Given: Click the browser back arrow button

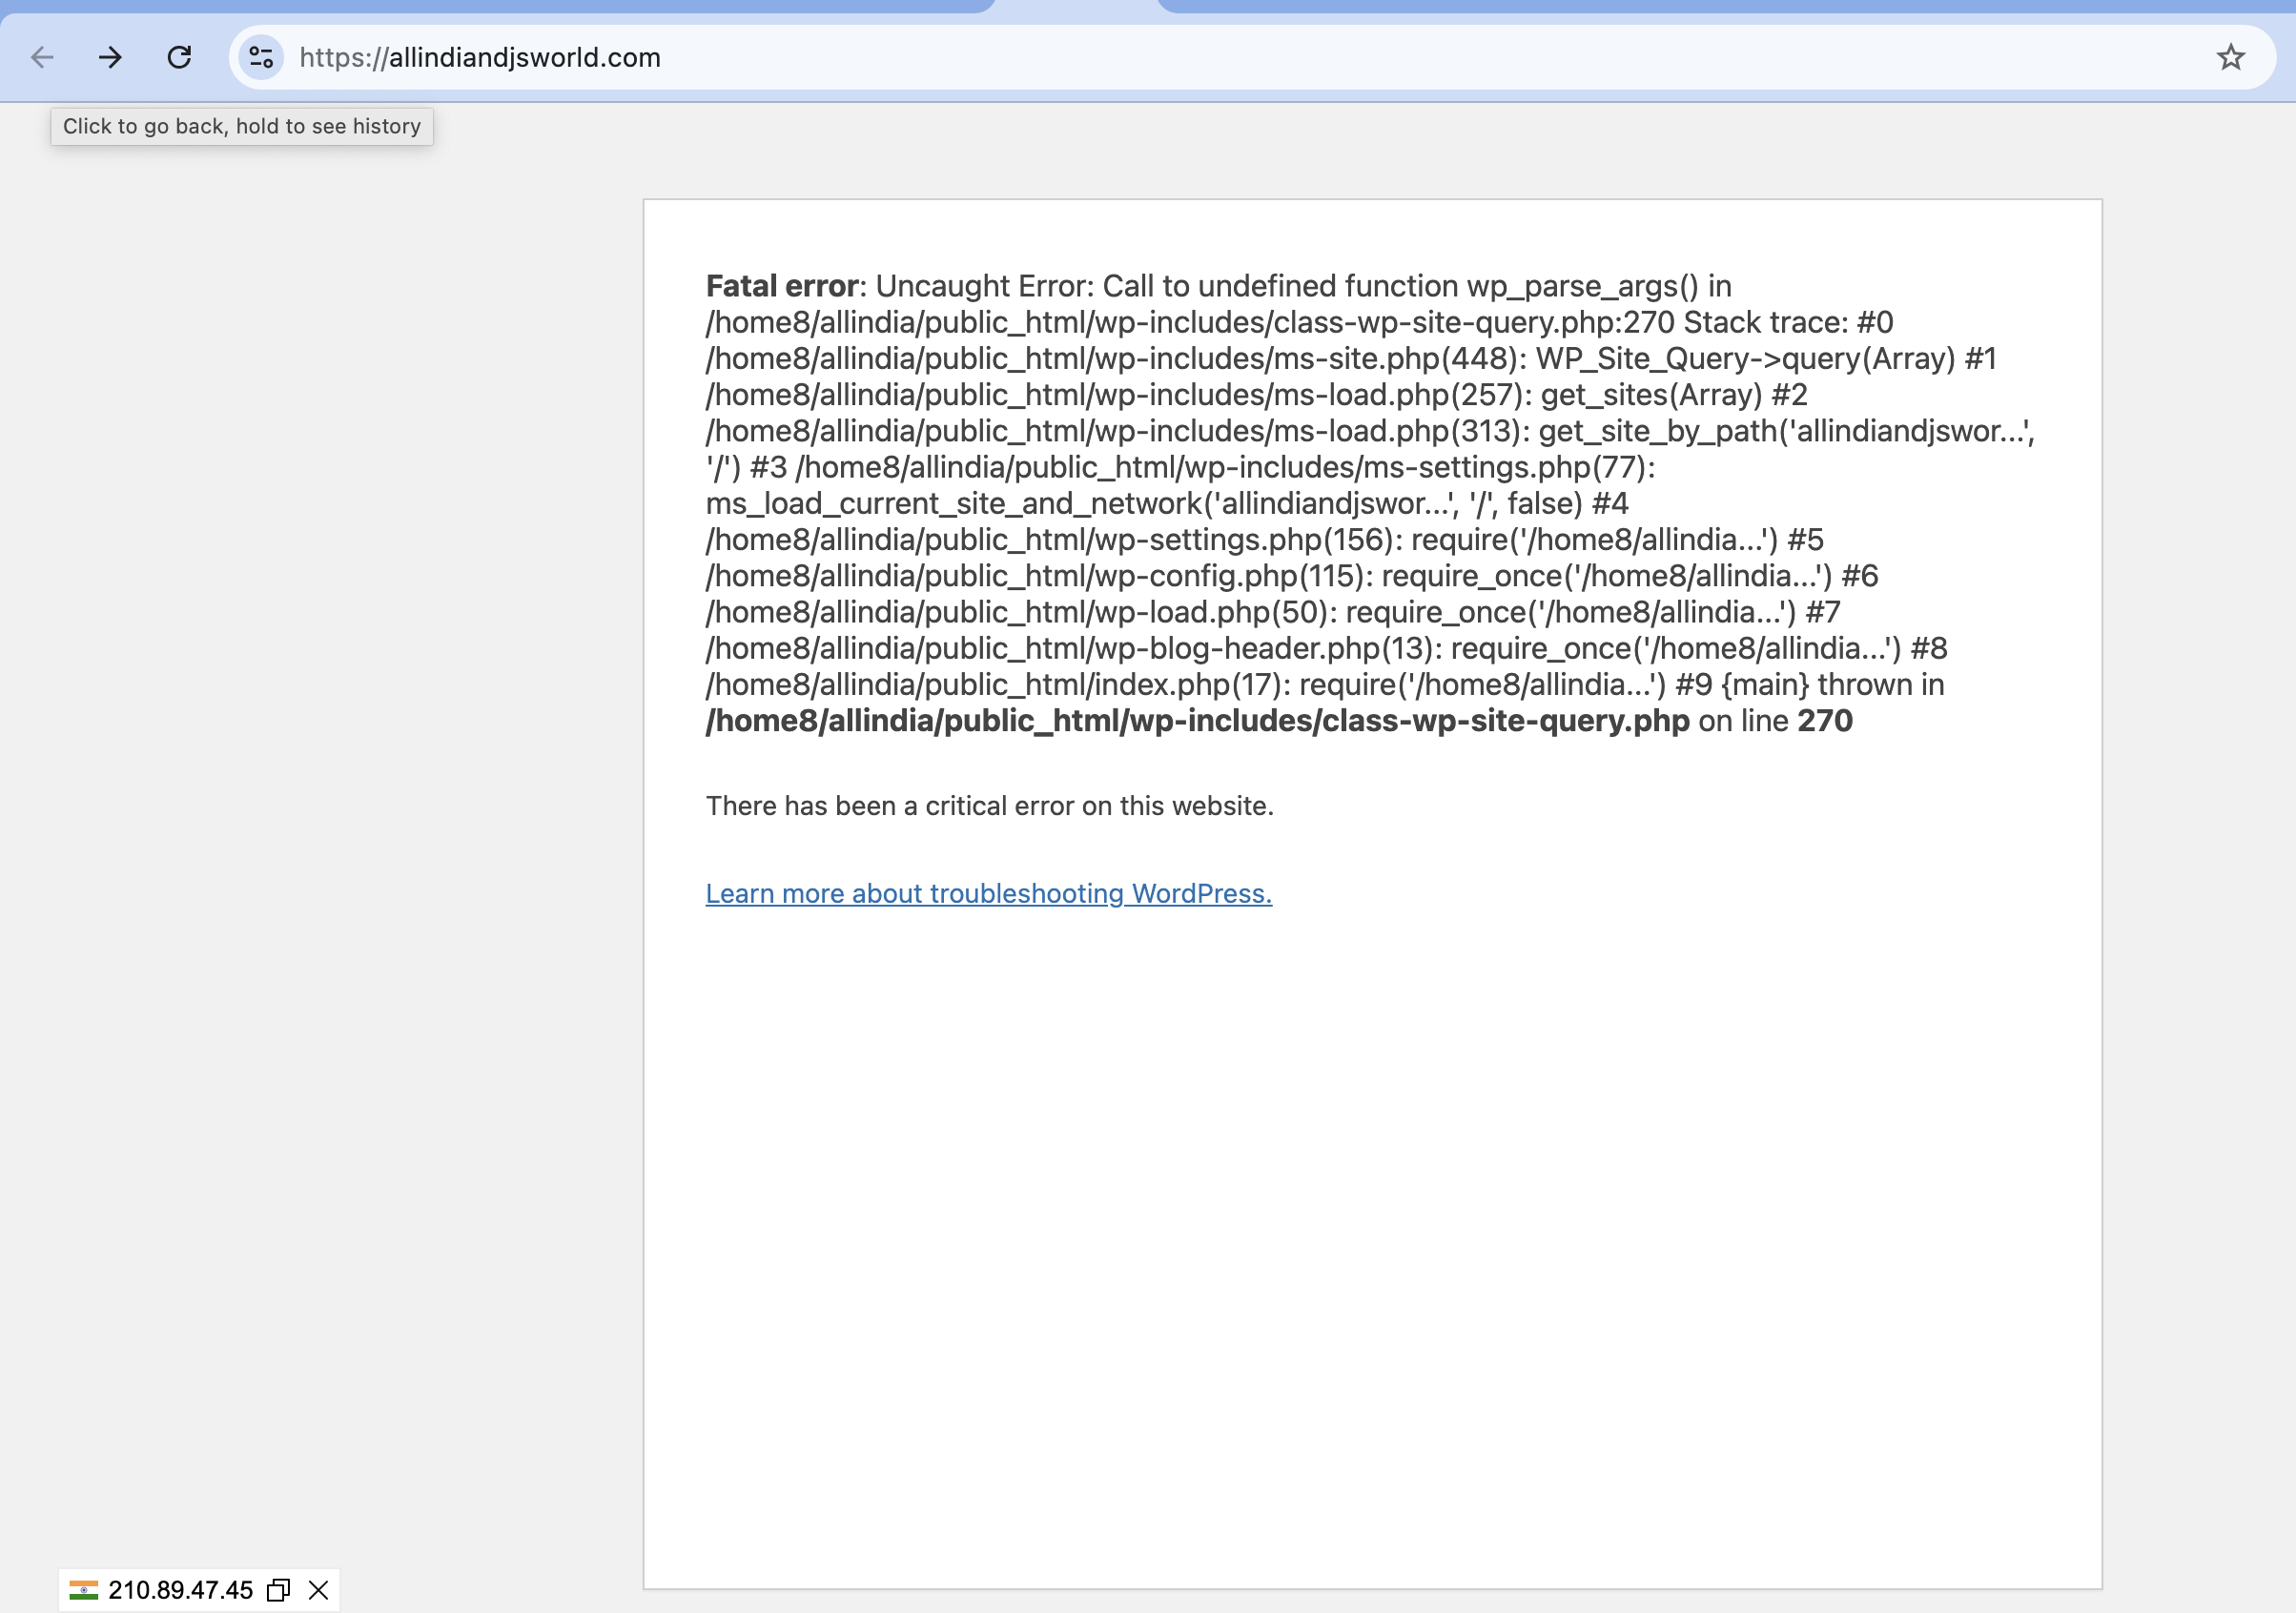Looking at the screenshot, I should 42,58.
